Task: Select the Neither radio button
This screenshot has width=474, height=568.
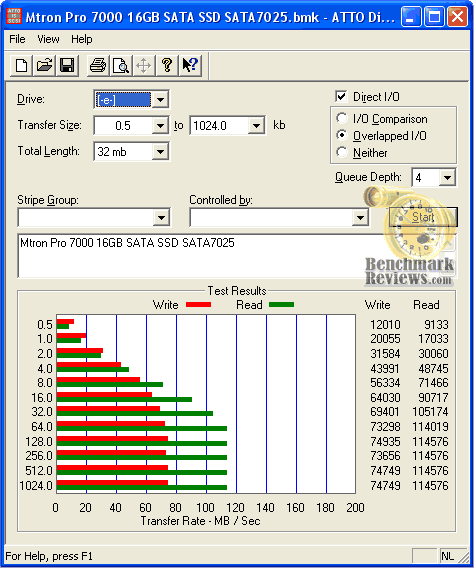Action: pos(341,152)
